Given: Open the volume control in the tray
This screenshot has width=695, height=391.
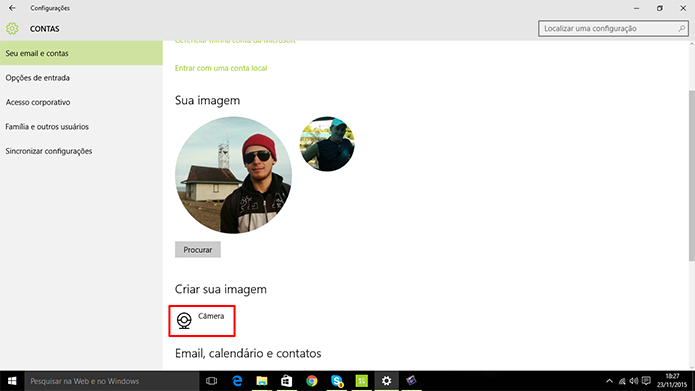Looking at the screenshot, I should [x=634, y=381].
